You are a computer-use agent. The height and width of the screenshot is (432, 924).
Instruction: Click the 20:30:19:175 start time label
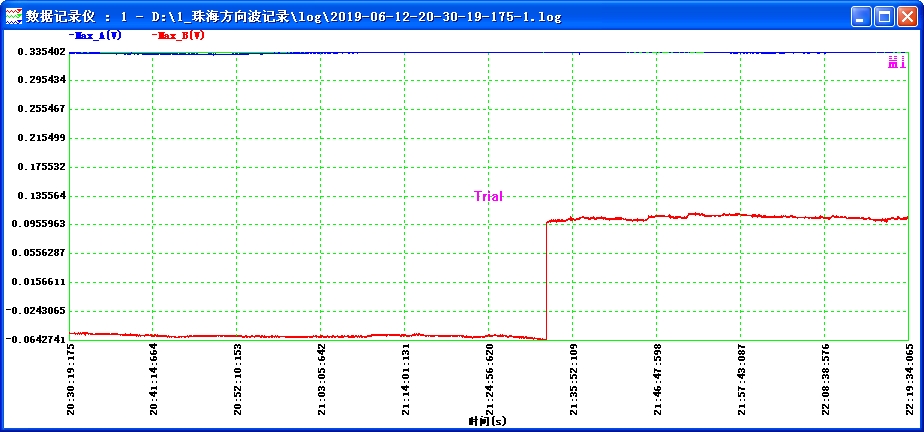tap(70, 380)
